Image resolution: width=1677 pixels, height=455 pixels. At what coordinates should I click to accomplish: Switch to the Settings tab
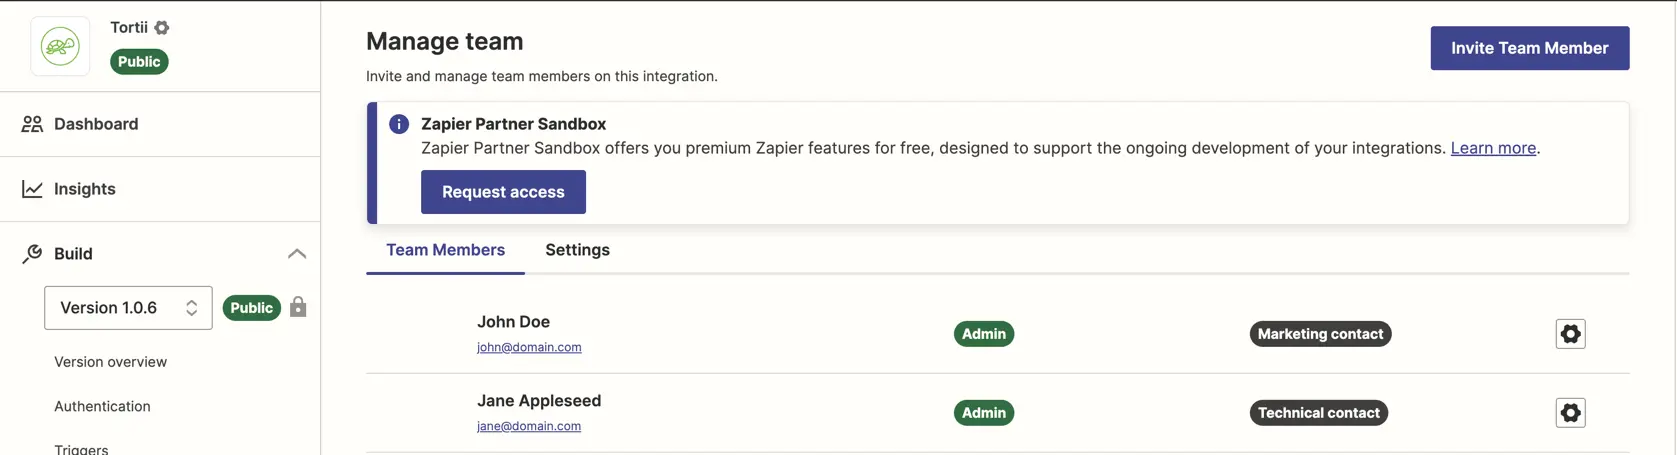[577, 250]
